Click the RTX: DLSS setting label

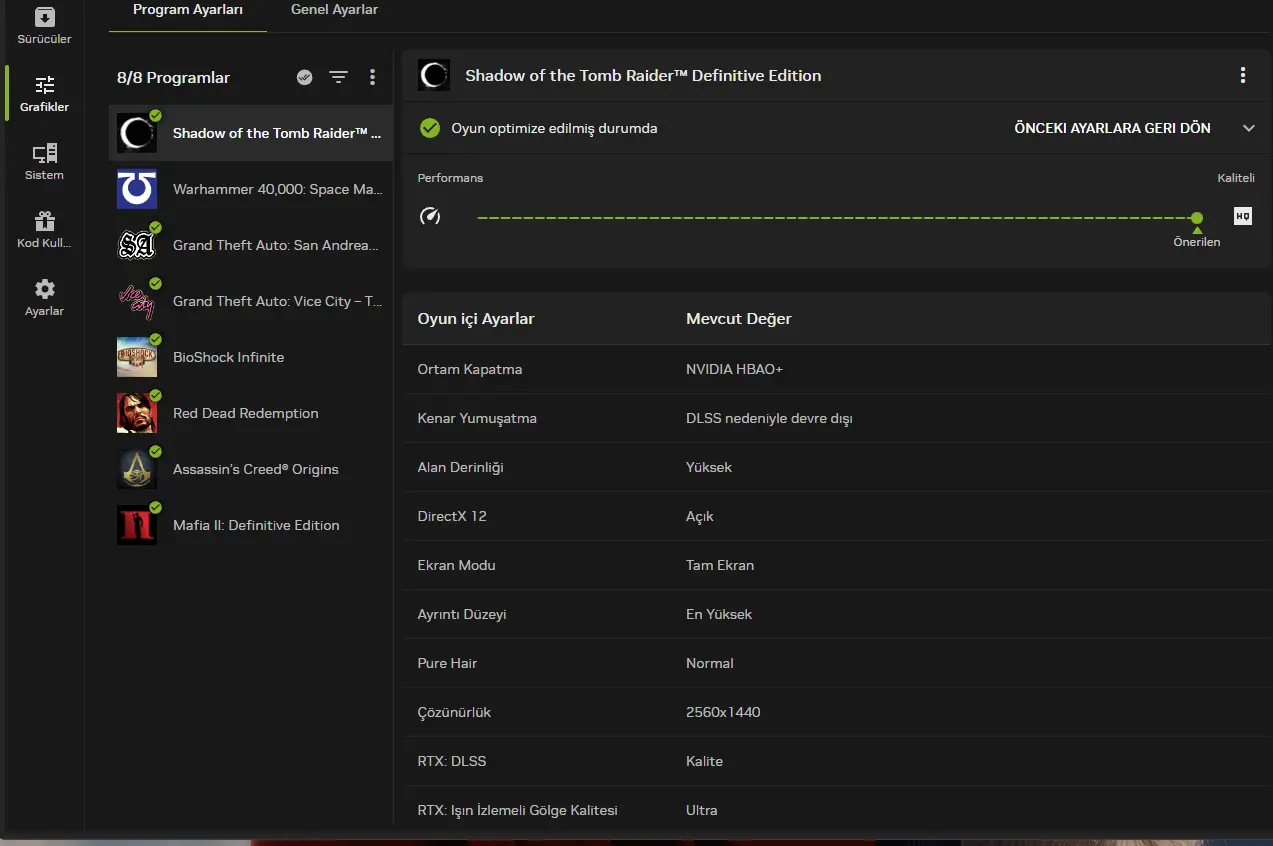[452, 761]
